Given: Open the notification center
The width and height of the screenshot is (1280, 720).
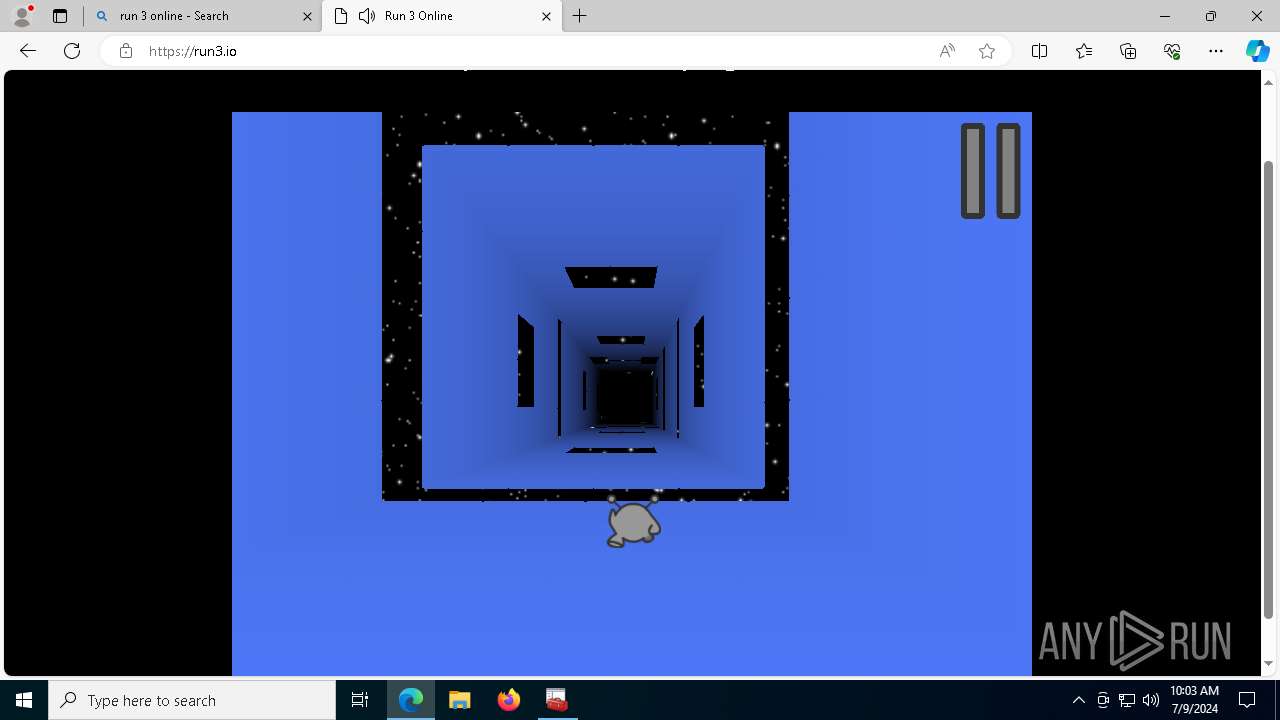Looking at the screenshot, I should (x=1247, y=700).
